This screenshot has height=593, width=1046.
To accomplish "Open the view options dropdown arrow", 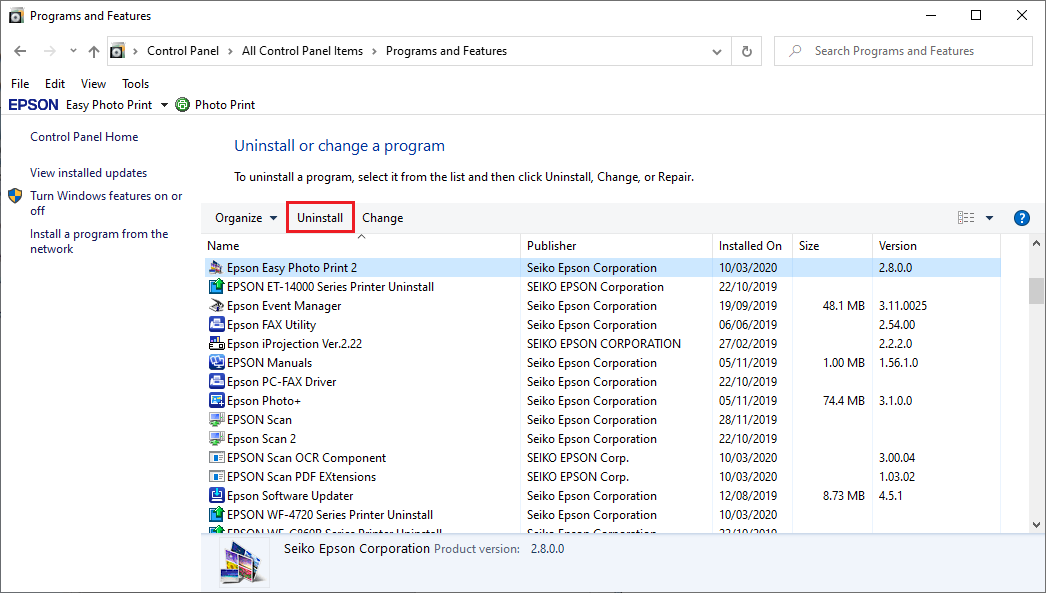I will coord(989,218).
